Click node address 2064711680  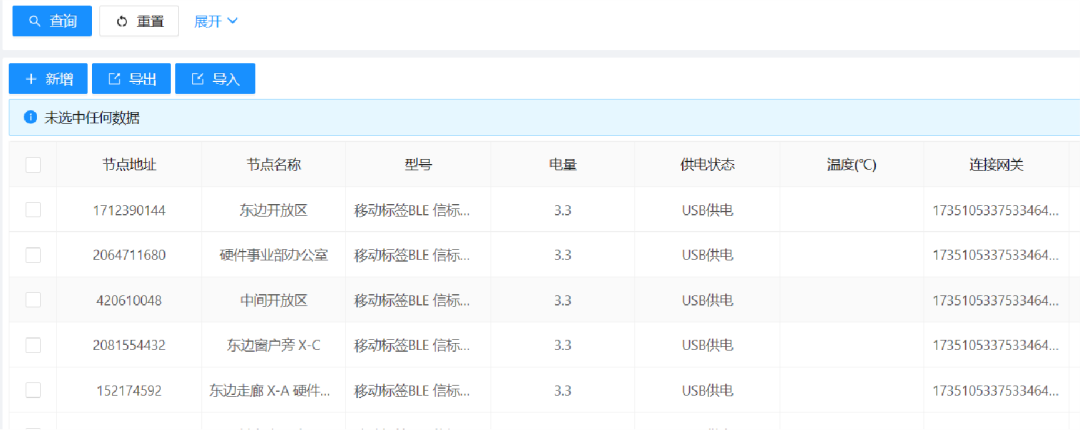point(129,255)
